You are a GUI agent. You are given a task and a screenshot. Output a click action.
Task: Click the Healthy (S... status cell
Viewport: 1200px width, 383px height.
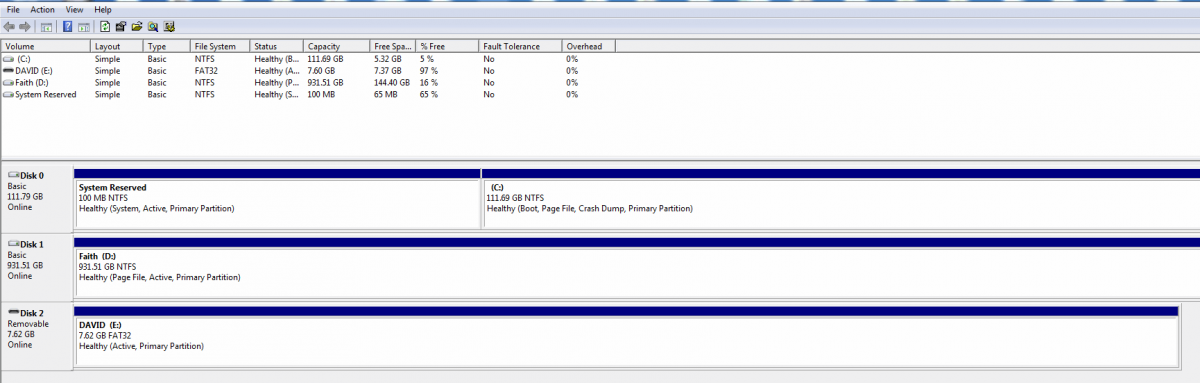click(277, 95)
